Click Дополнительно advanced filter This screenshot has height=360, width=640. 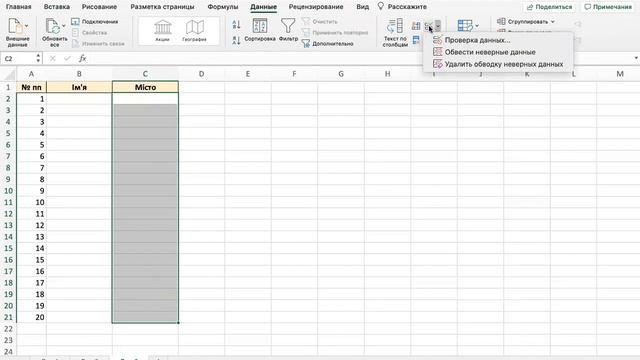point(328,44)
